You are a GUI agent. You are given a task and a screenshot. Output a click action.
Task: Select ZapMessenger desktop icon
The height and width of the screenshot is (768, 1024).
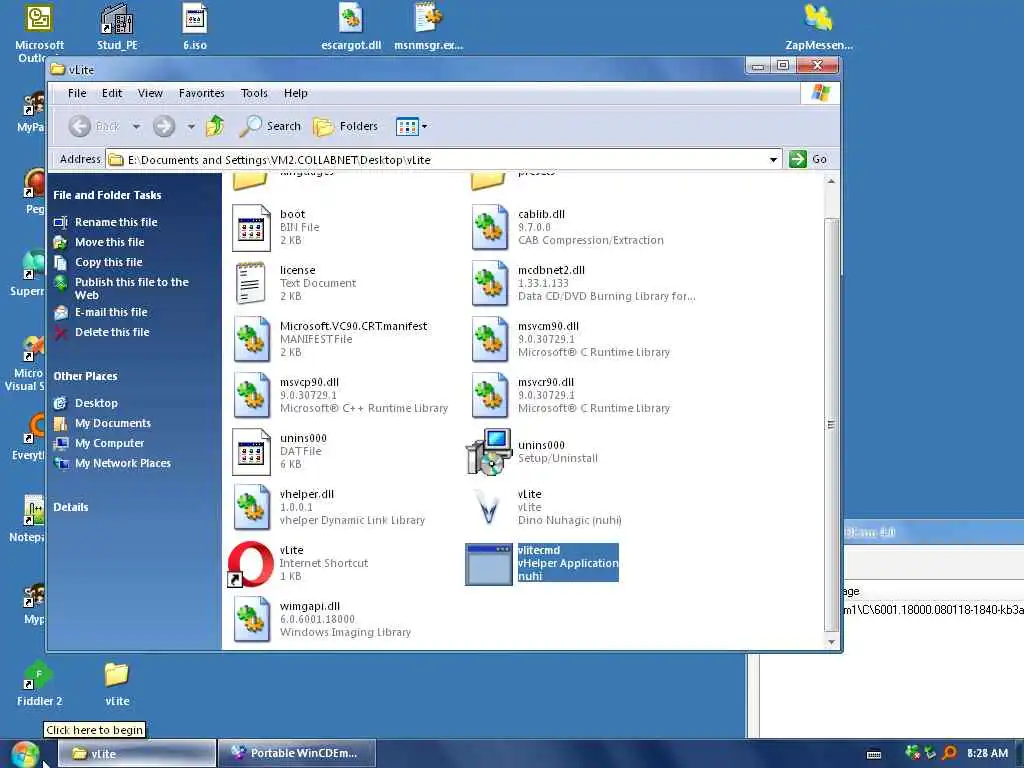[819, 27]
